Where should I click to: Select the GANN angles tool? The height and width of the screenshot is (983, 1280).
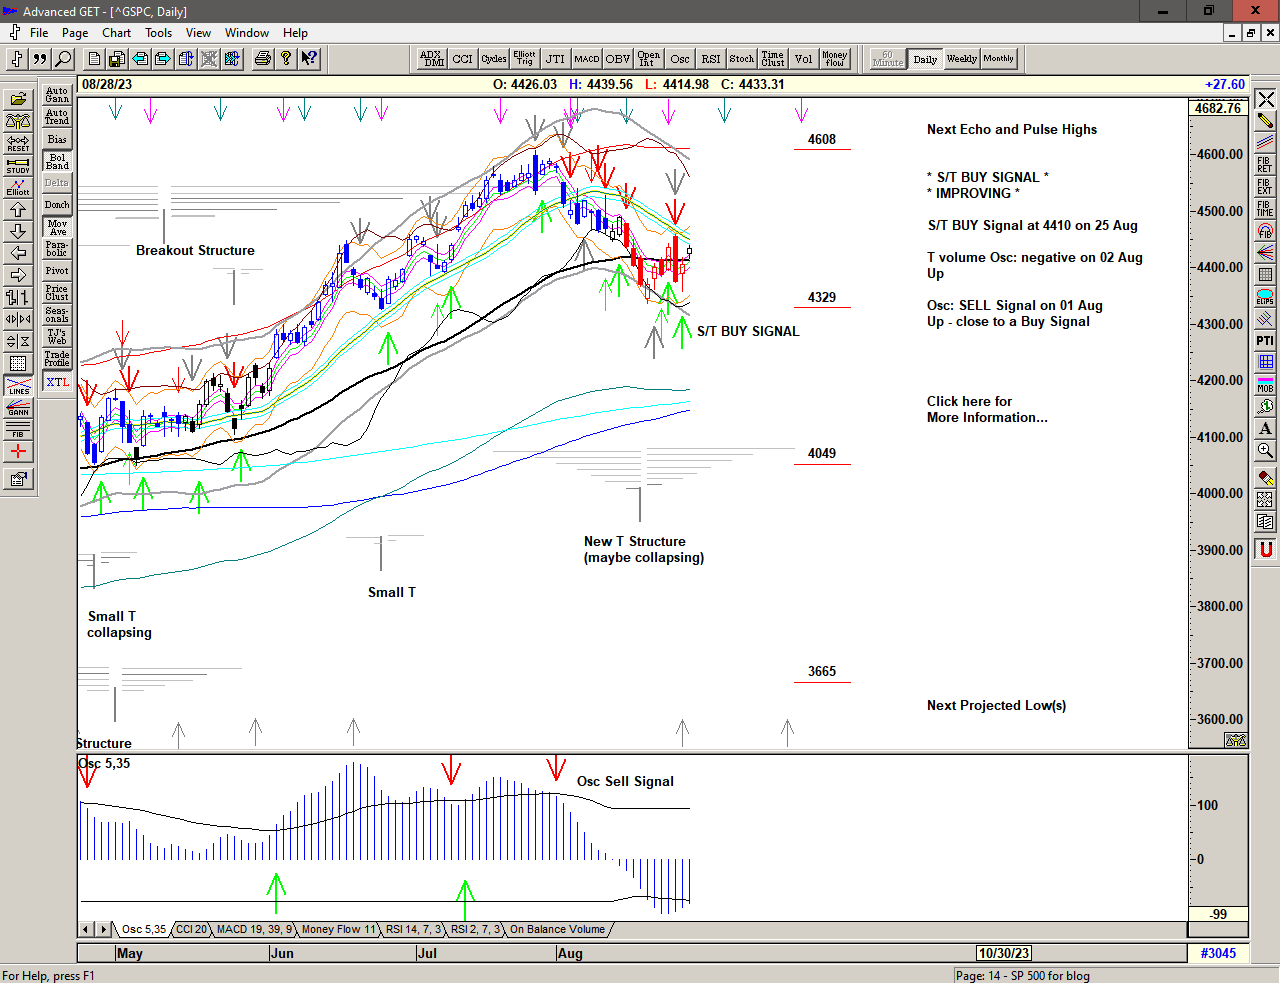[18, 407]
